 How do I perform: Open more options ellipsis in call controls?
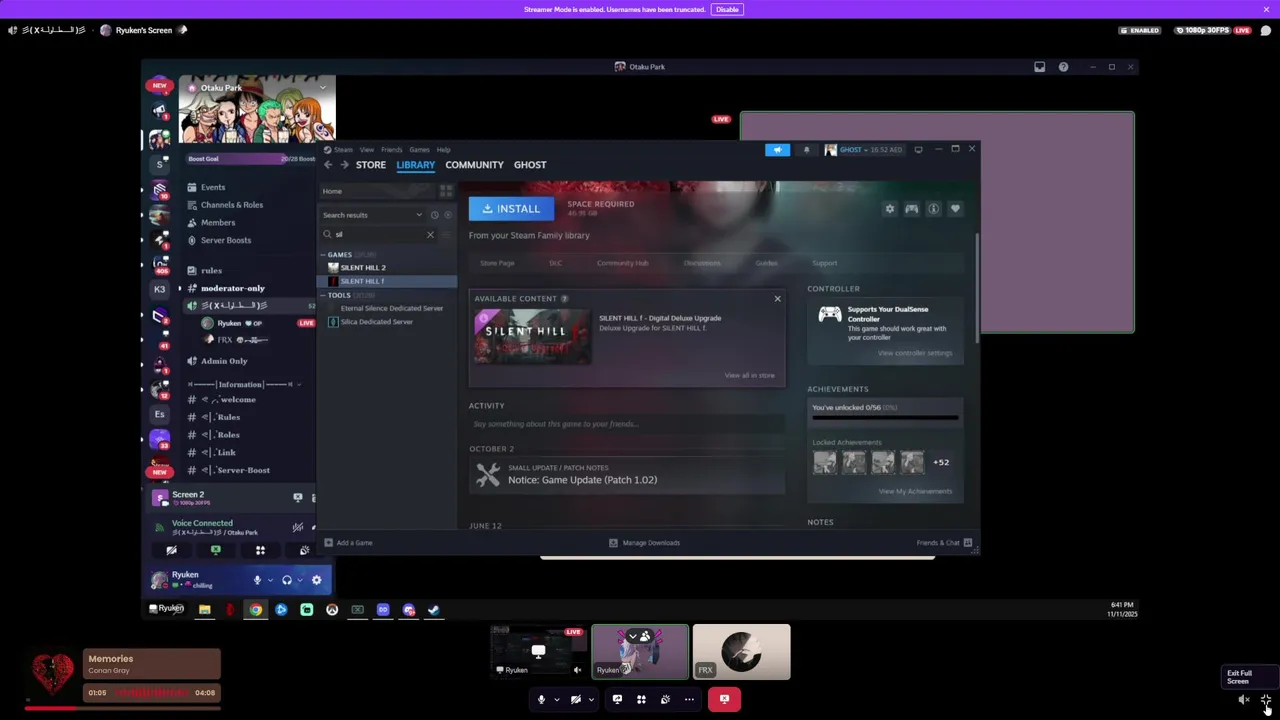point(689,699)
